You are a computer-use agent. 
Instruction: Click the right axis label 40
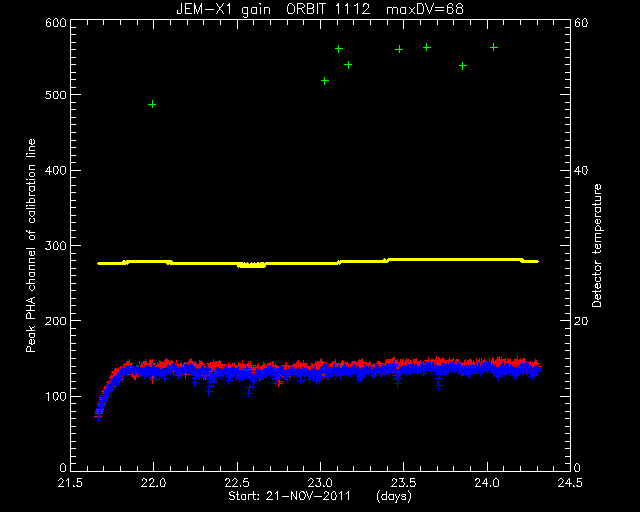(x=581, y=170)
